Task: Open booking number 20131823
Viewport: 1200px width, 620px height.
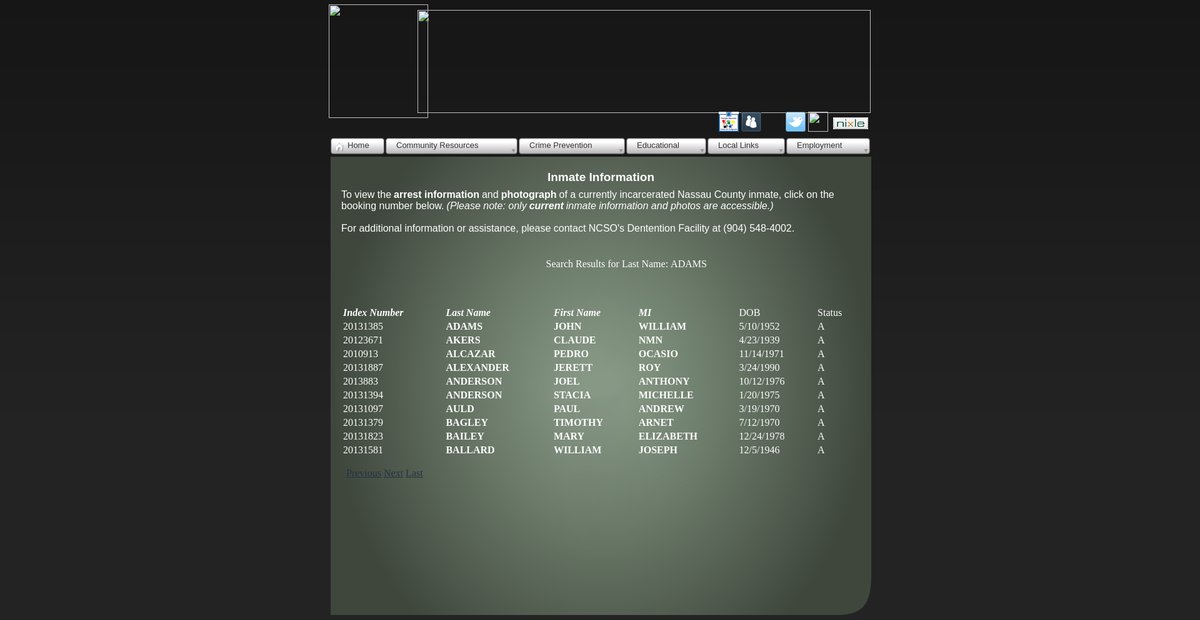Action: tap(363, 437)
